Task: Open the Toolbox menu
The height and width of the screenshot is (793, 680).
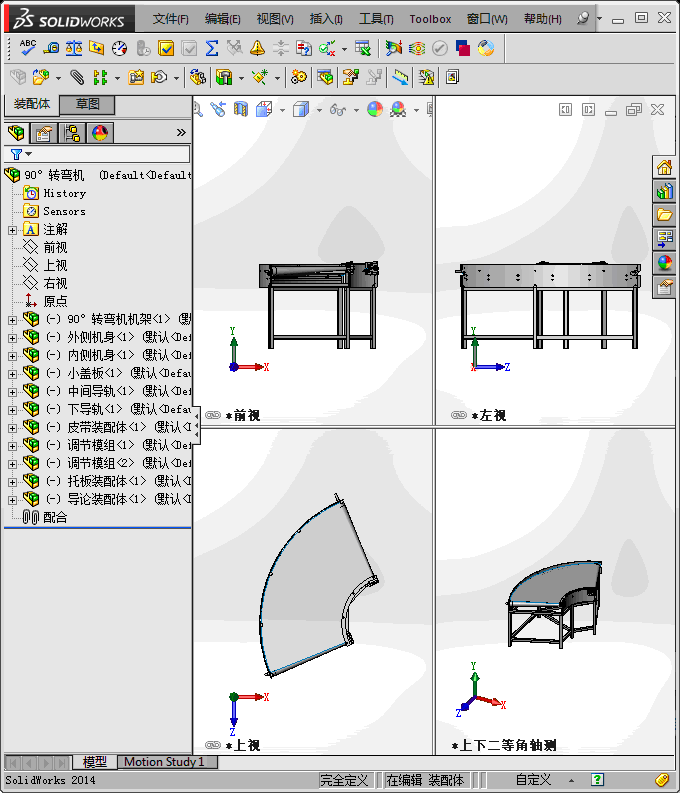Action: tap(430, 19)
